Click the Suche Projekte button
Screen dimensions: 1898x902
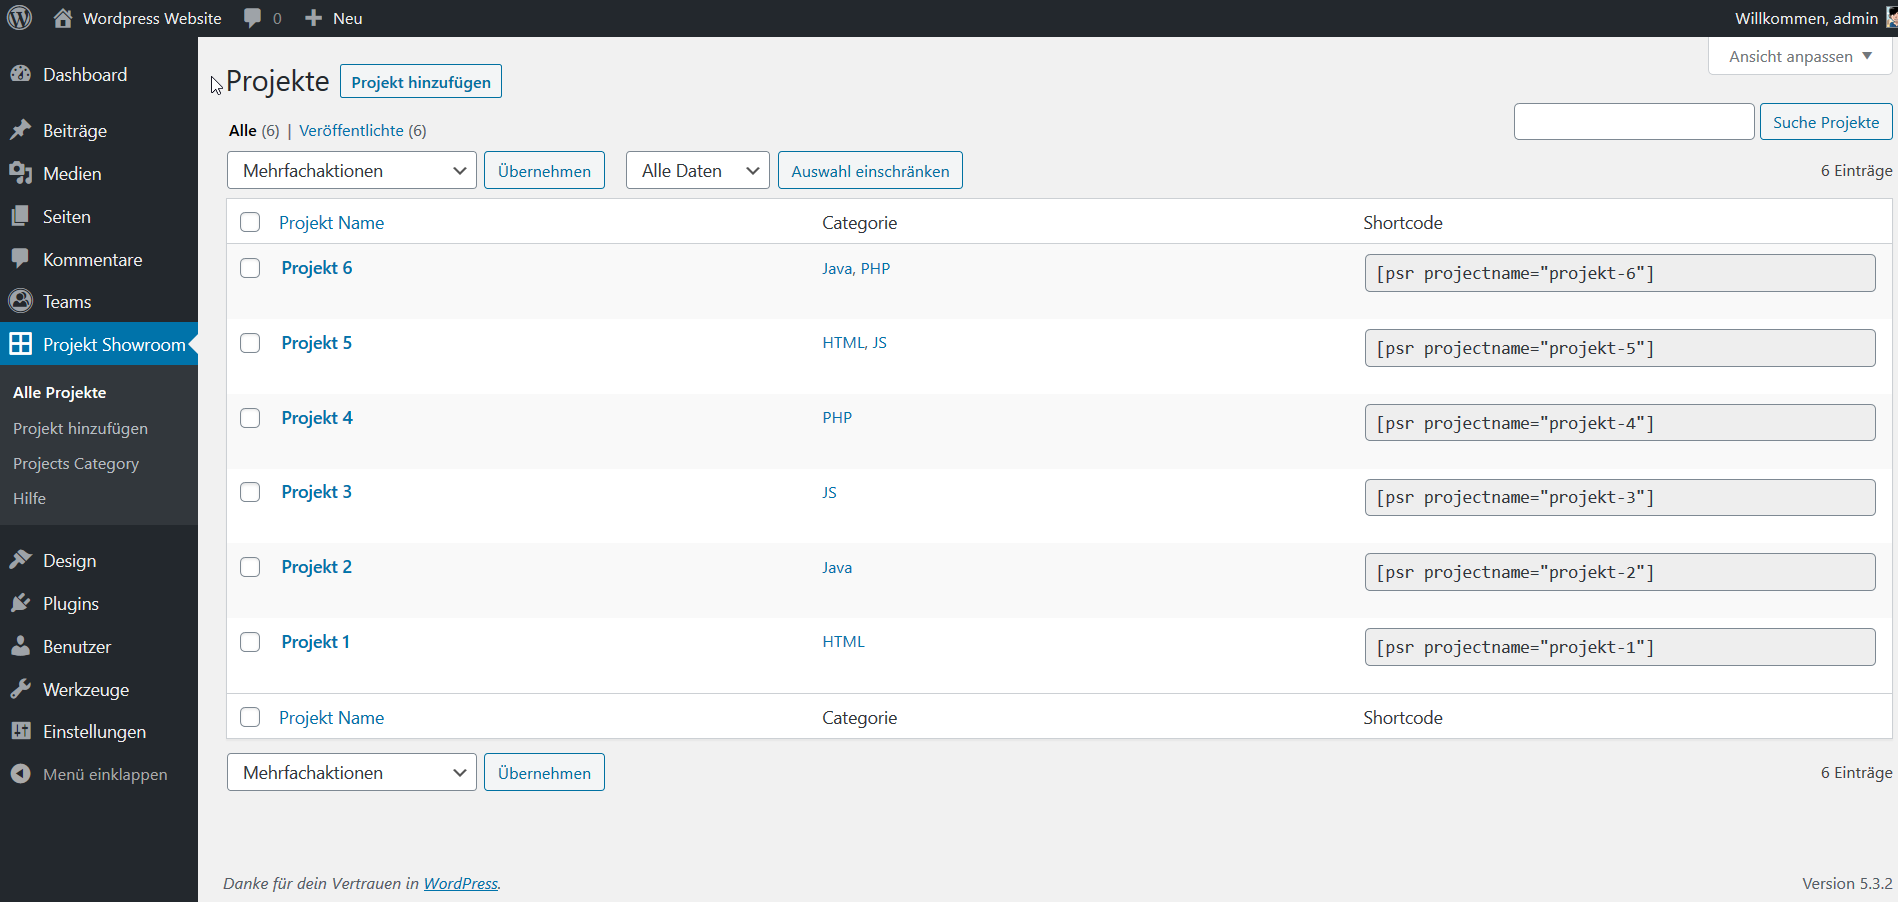[x=1826, y=122]
